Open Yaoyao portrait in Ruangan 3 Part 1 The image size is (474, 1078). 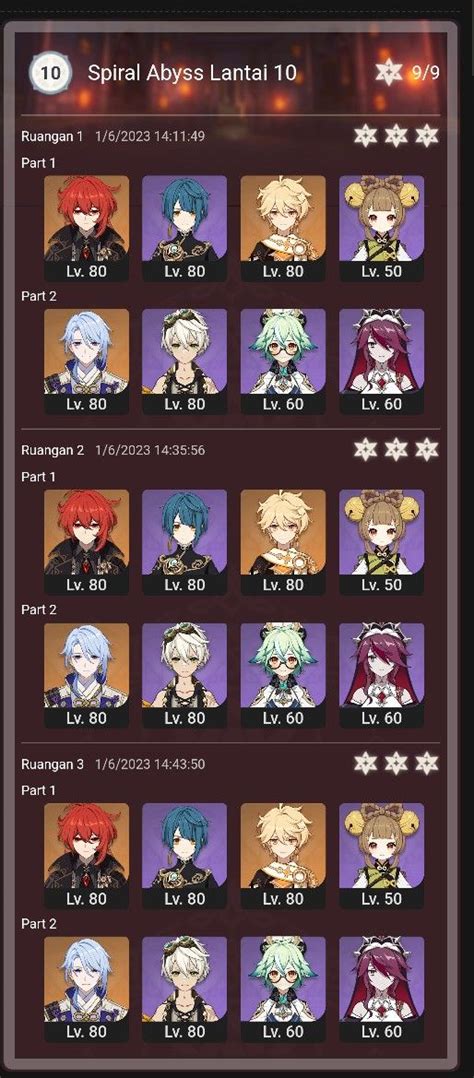point(382,856)
